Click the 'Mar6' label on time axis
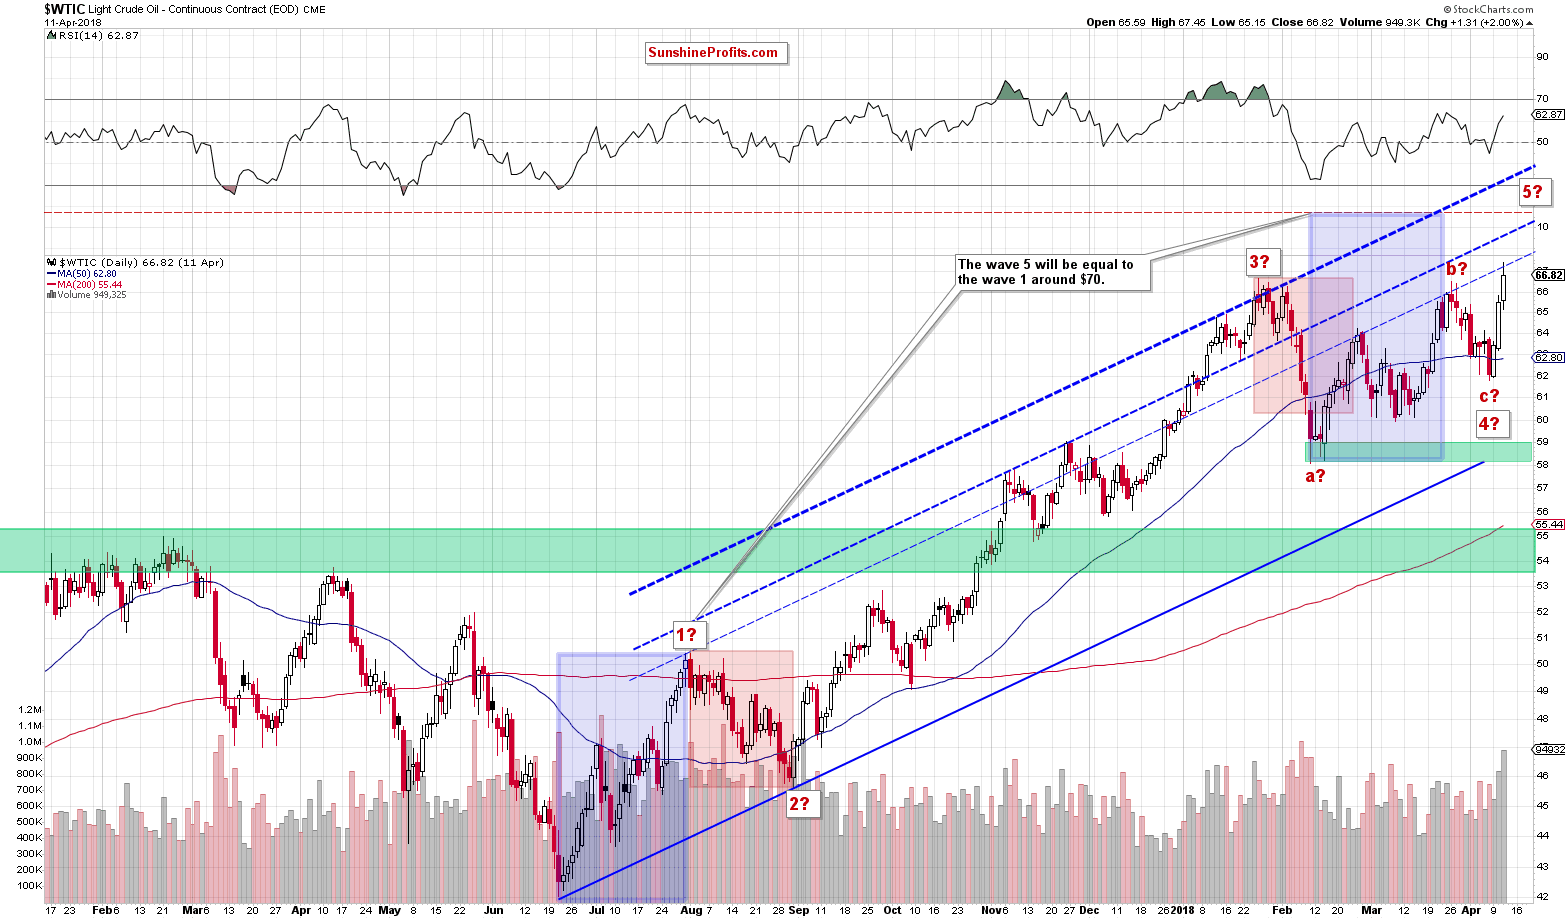The width and height of the screenshot is (1565, 919). [196, 911]
